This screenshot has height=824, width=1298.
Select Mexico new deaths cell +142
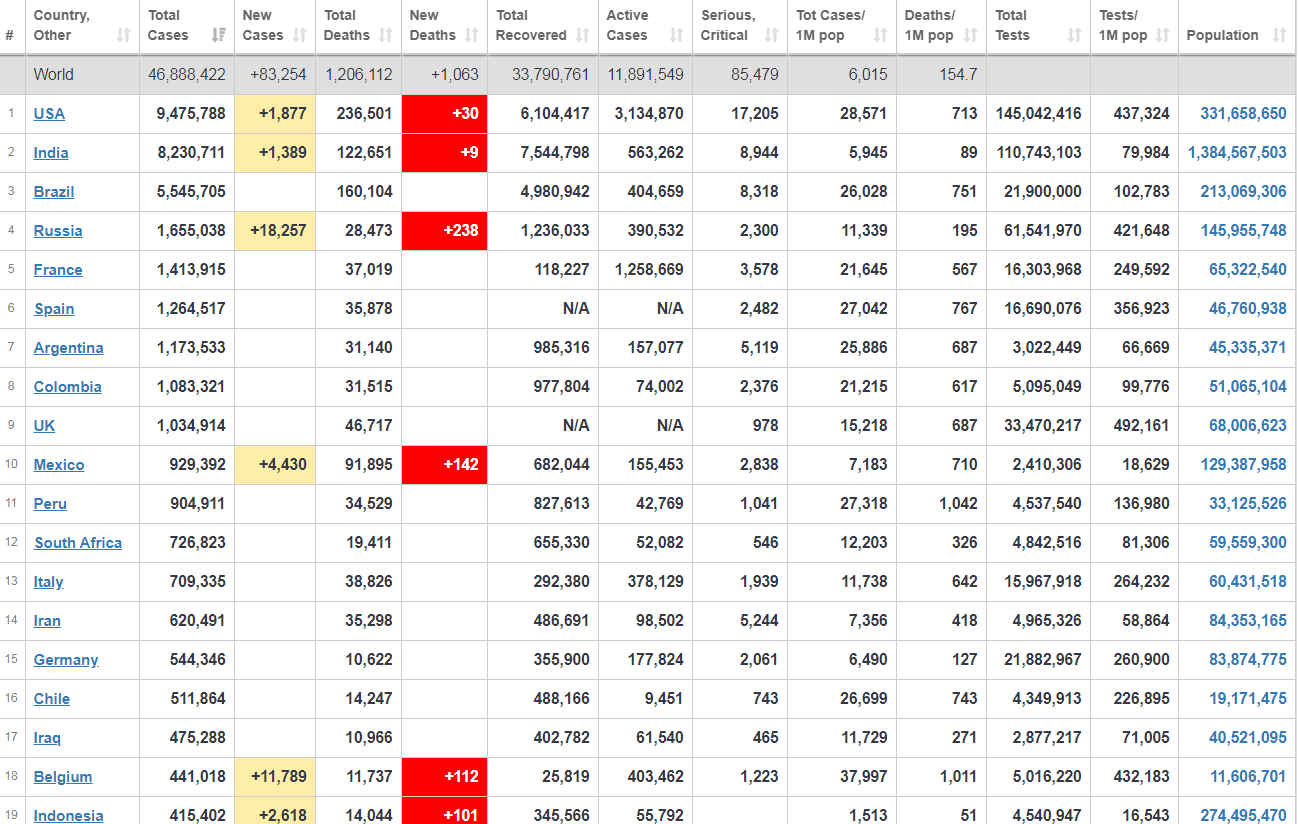click(444, 465)
